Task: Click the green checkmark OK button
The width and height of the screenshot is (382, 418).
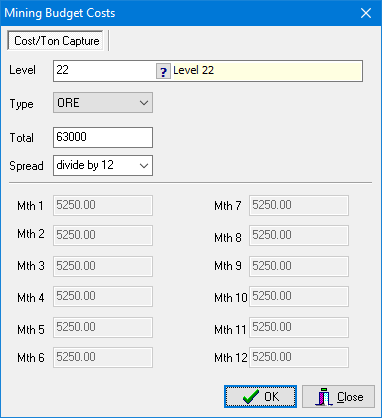Action: pyautogui.click(x=260, y=397)
